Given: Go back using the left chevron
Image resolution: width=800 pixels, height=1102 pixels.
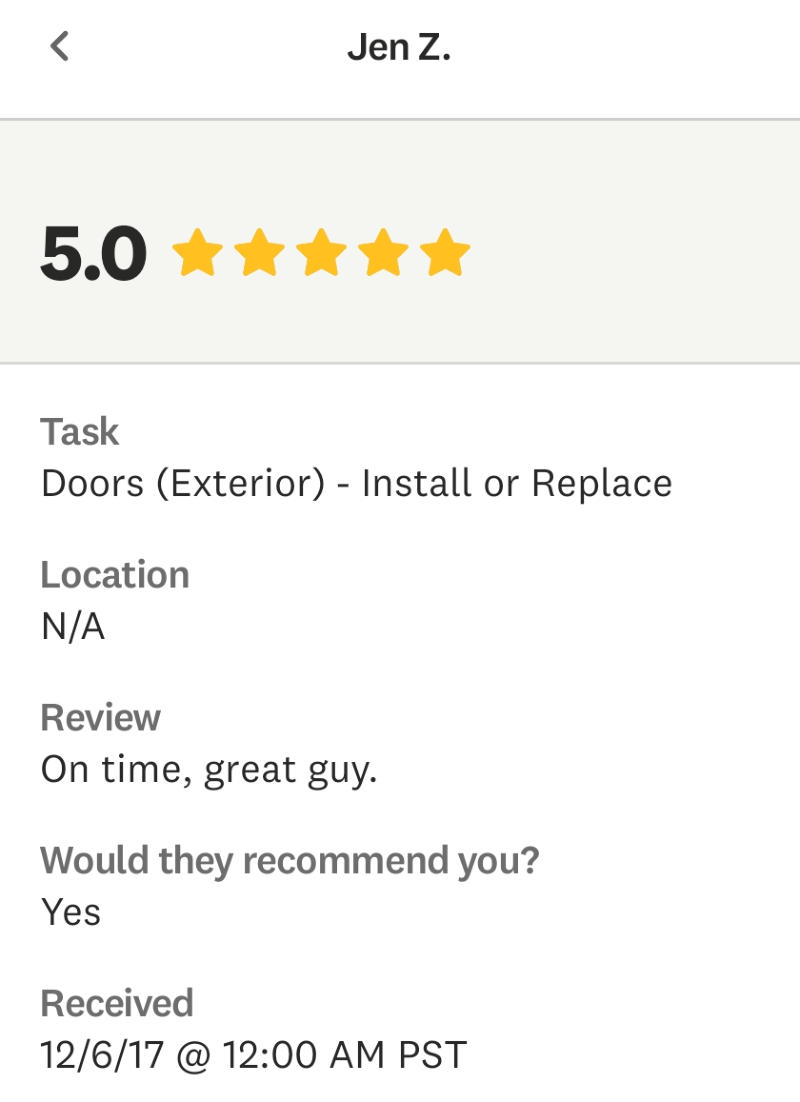Looking at the screenshot, I should coord(60,46).
